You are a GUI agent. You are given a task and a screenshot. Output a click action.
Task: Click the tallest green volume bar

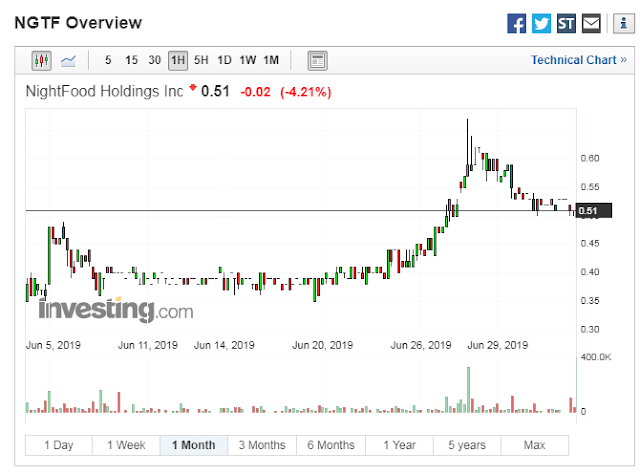468,390
